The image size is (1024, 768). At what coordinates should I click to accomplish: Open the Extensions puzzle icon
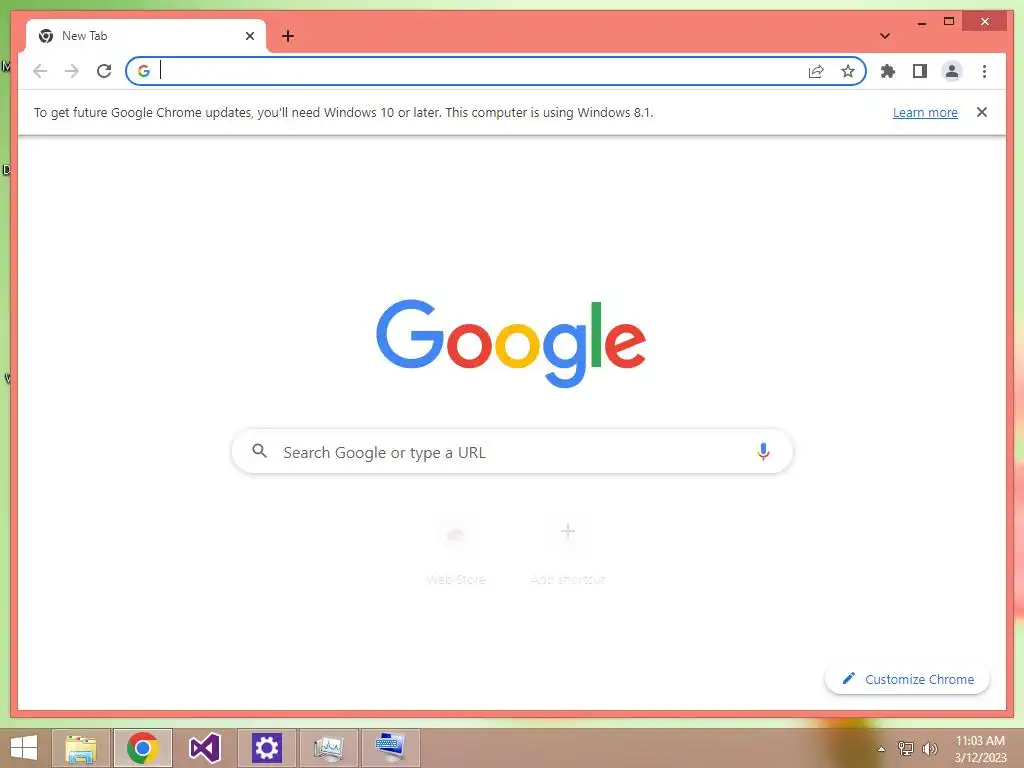(x=888, y=71)
